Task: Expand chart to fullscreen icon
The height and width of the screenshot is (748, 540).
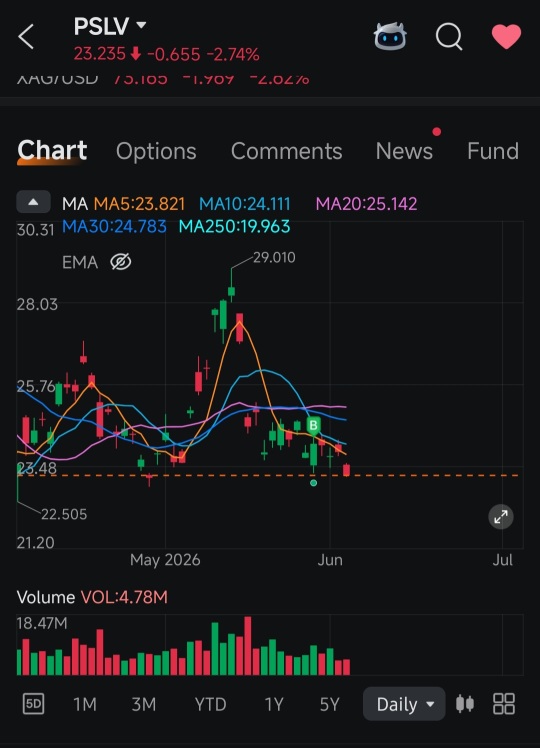Action: pos(501,517)
